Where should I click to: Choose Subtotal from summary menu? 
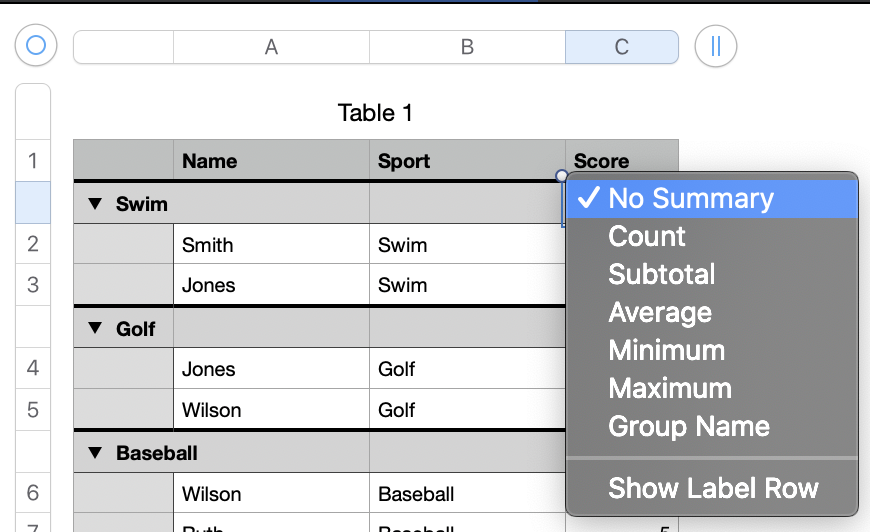661,274
